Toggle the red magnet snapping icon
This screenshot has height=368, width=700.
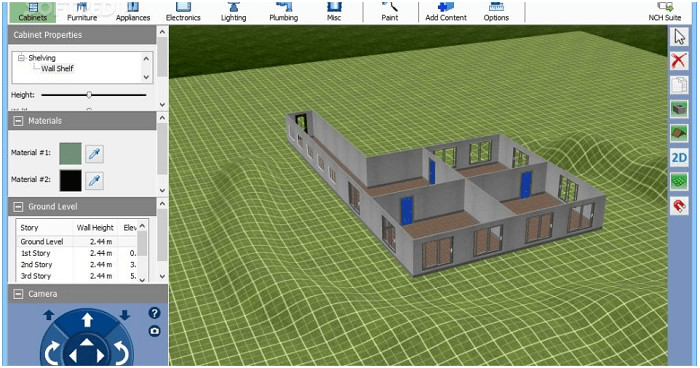[679, 206]
